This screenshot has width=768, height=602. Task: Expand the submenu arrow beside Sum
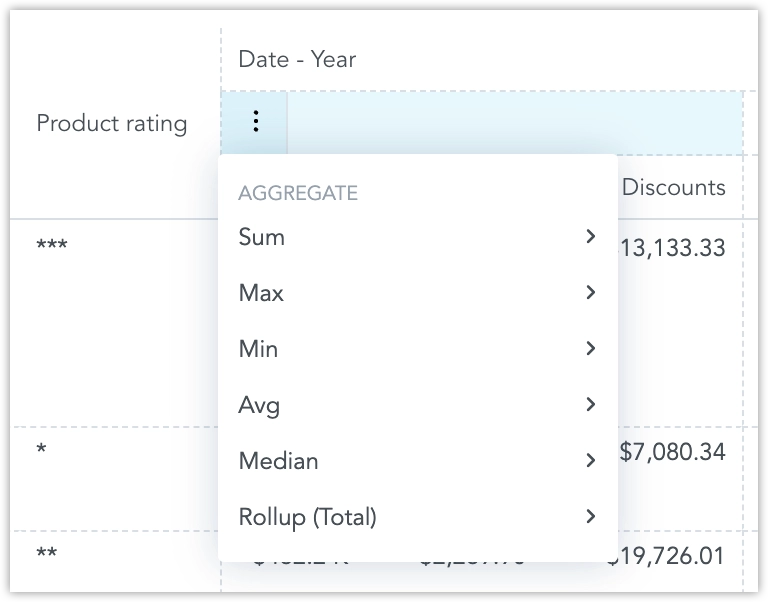tap(590, 237)
